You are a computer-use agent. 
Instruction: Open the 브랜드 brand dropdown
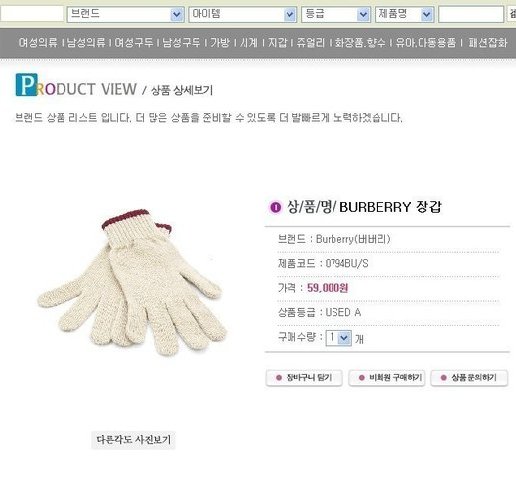[125, 14]
